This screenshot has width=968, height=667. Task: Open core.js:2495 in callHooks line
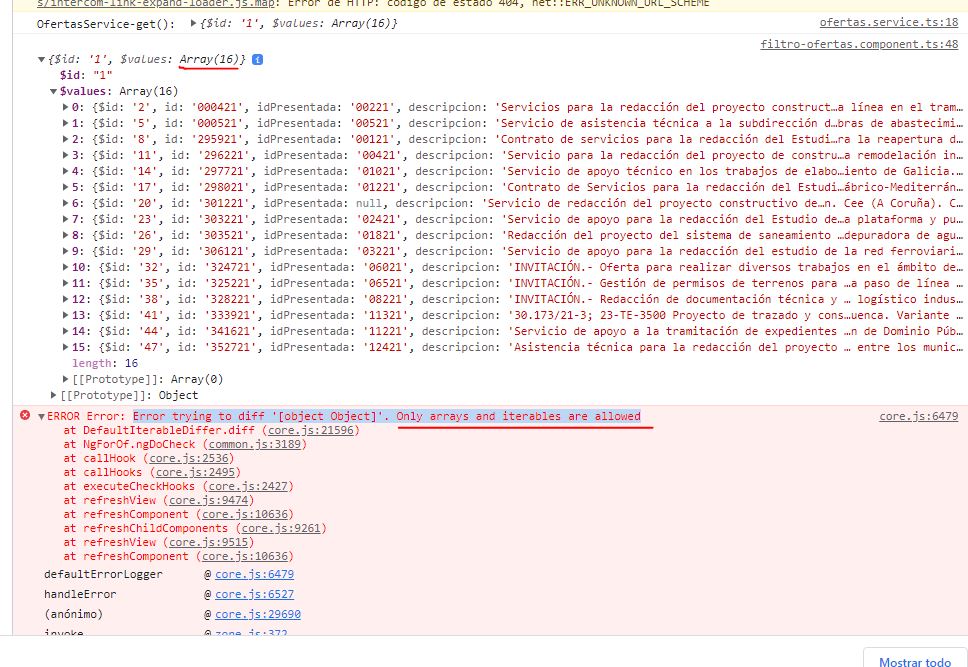pos(195,472)
